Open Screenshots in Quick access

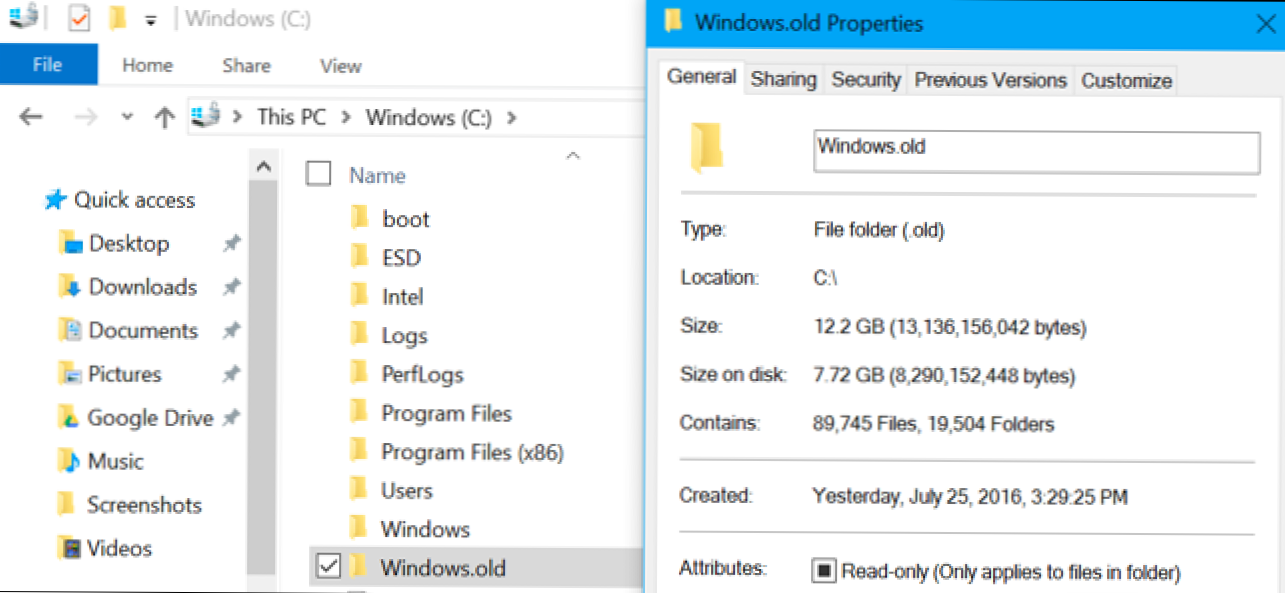pos(144,505)
